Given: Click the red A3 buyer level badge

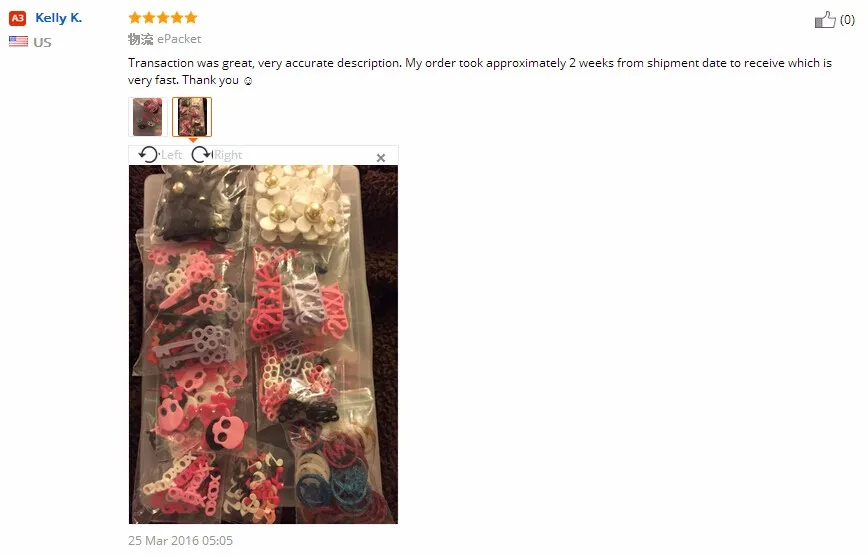Looking at the screenshot, I should 18,18.
